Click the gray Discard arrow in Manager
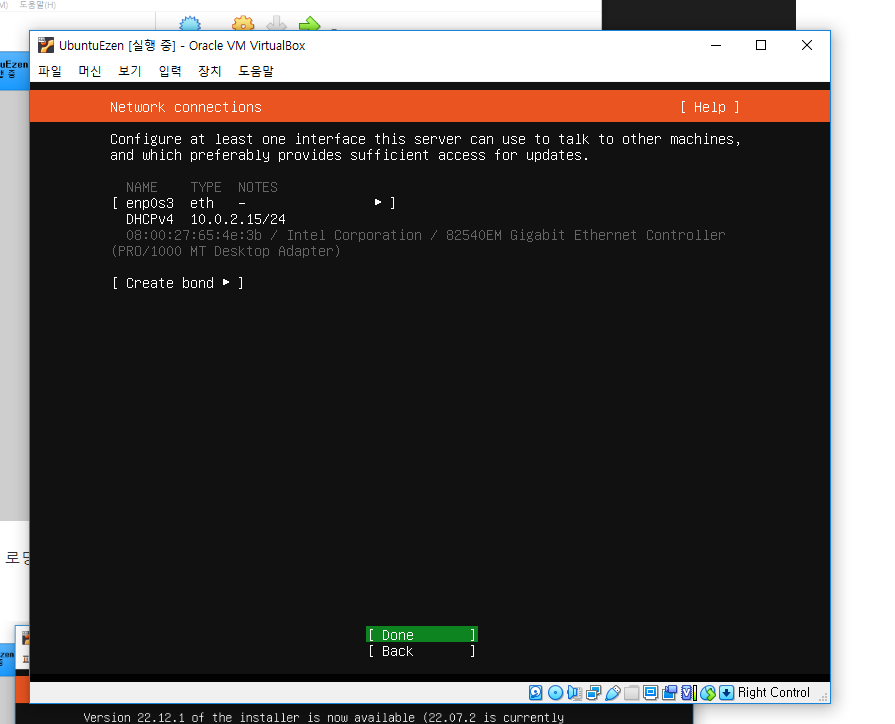The width and height of the screenshot is (895, 724). (276, 23)
